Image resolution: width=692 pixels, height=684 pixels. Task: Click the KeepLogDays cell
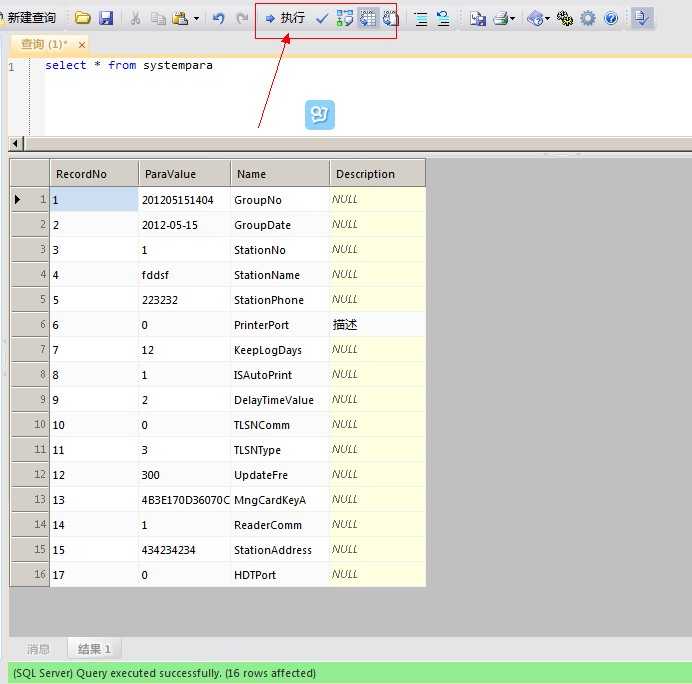click(280, 350)
